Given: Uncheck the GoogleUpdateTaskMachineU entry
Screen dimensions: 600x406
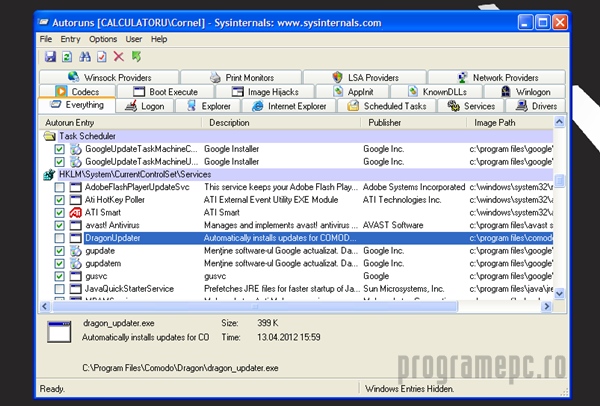Looking at the screenshot, I should coord(59,161).
